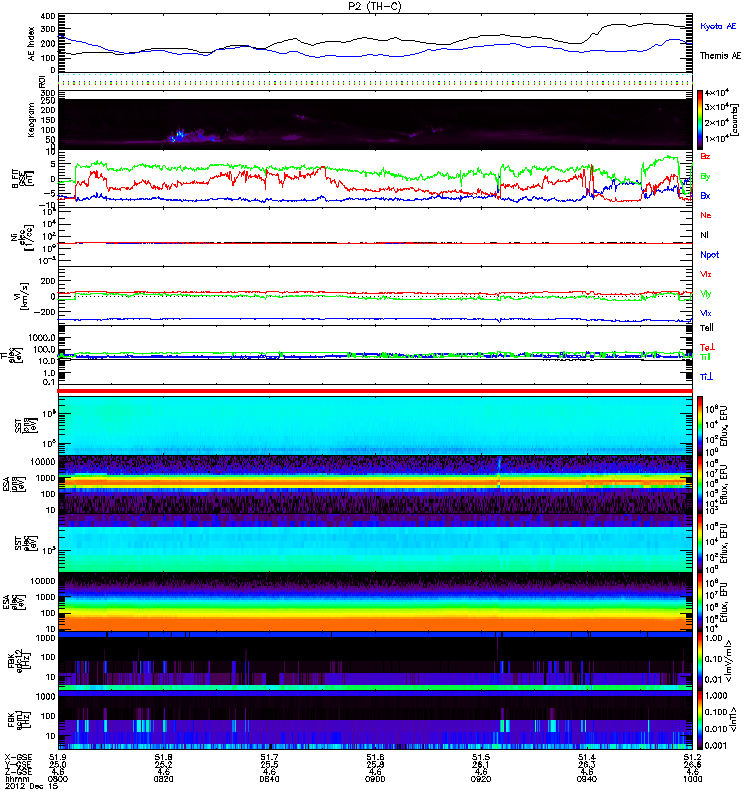This screenshot has width=750, height=800.
Task: Pick the red Bz legend entry
Action: (706, 157)
